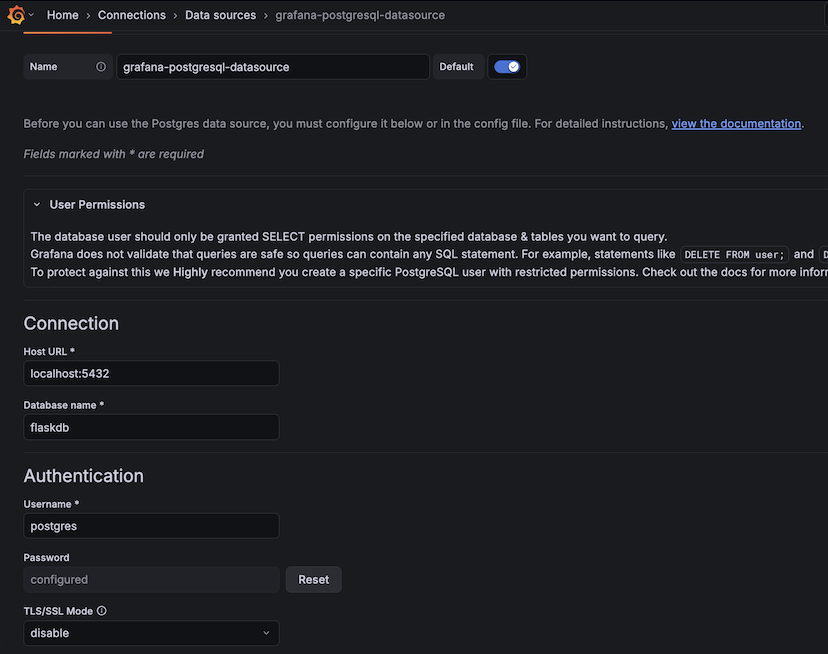Edit the data source Name field

pos(273,67)
